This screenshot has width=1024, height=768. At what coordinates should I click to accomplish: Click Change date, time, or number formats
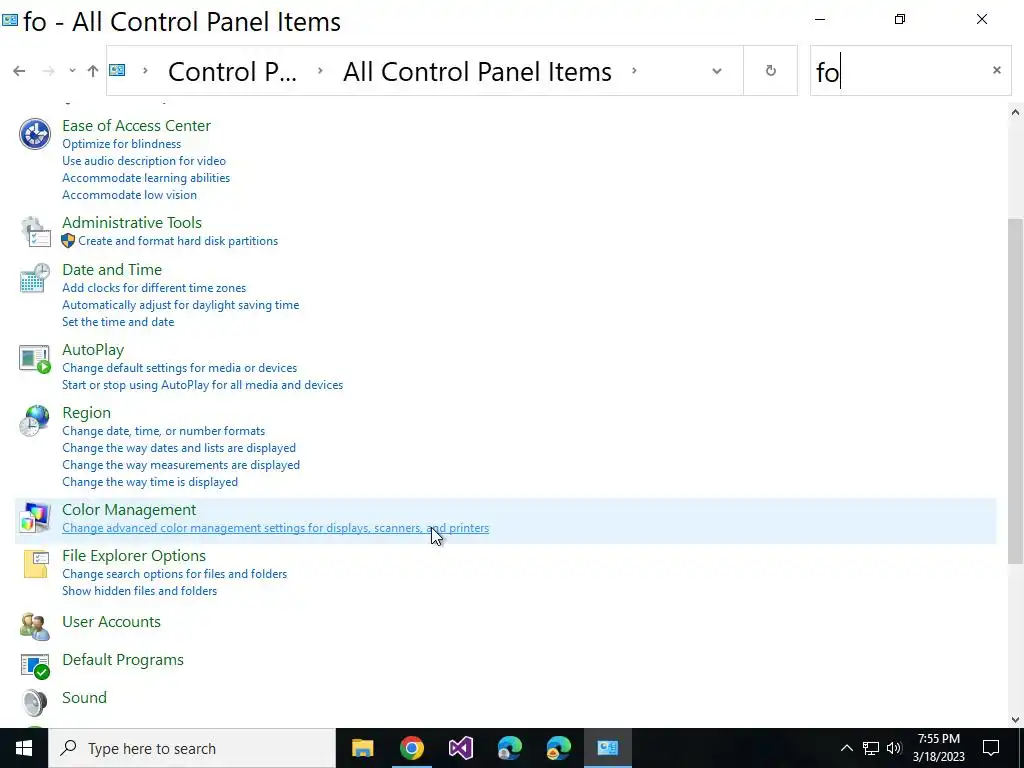tap(163, 431)
